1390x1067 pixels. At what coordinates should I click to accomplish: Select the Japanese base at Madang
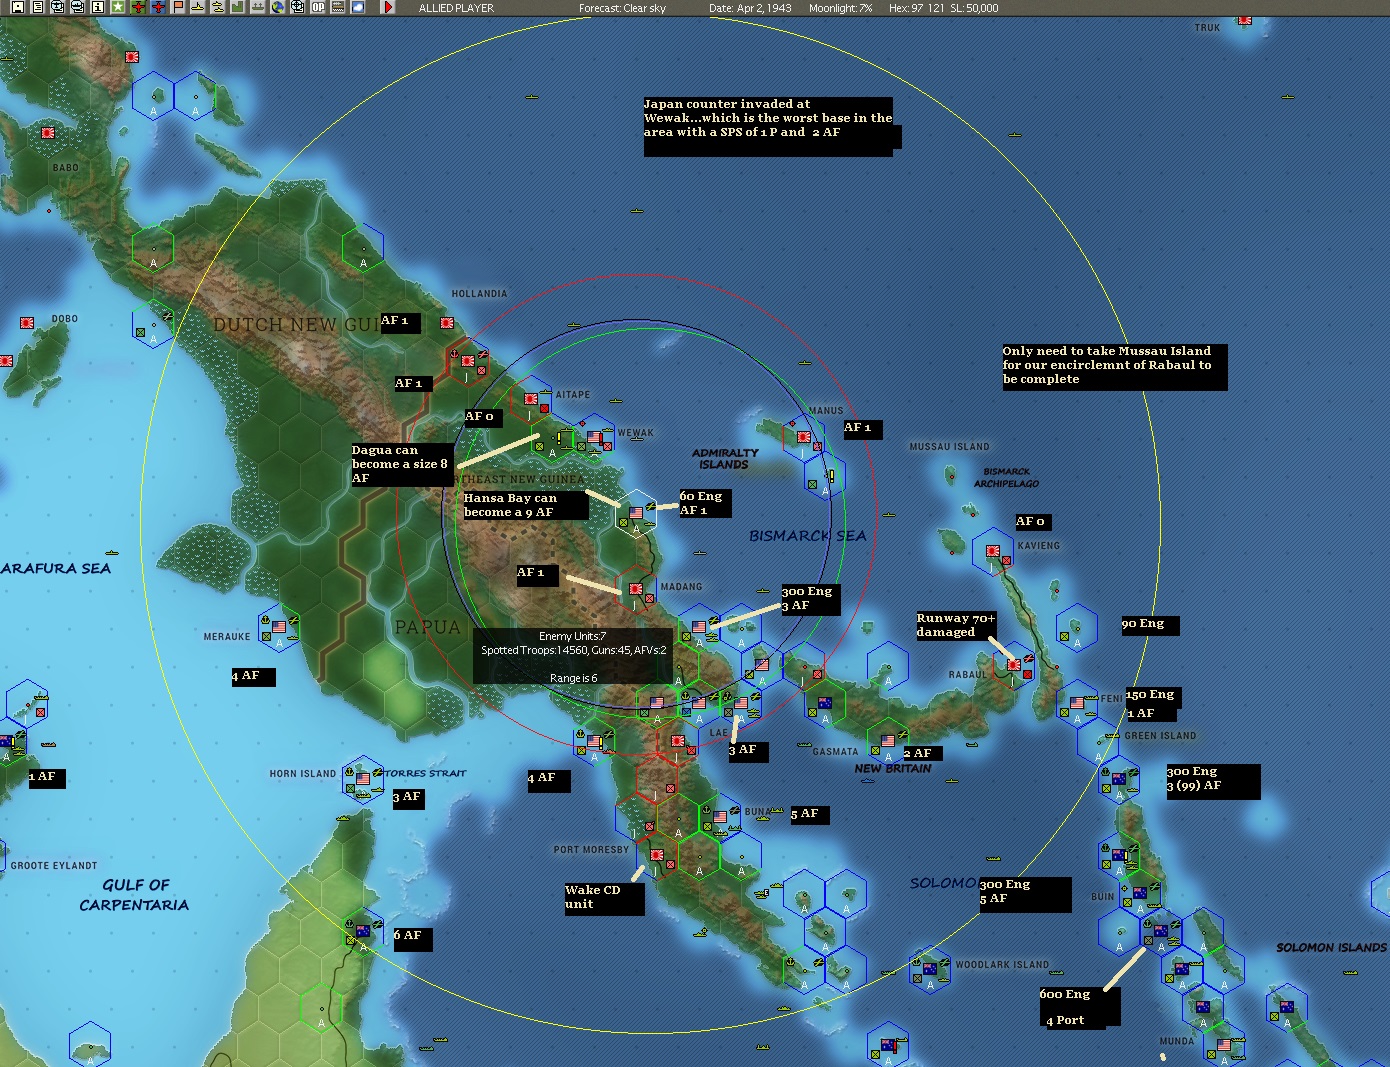(635, 589)
